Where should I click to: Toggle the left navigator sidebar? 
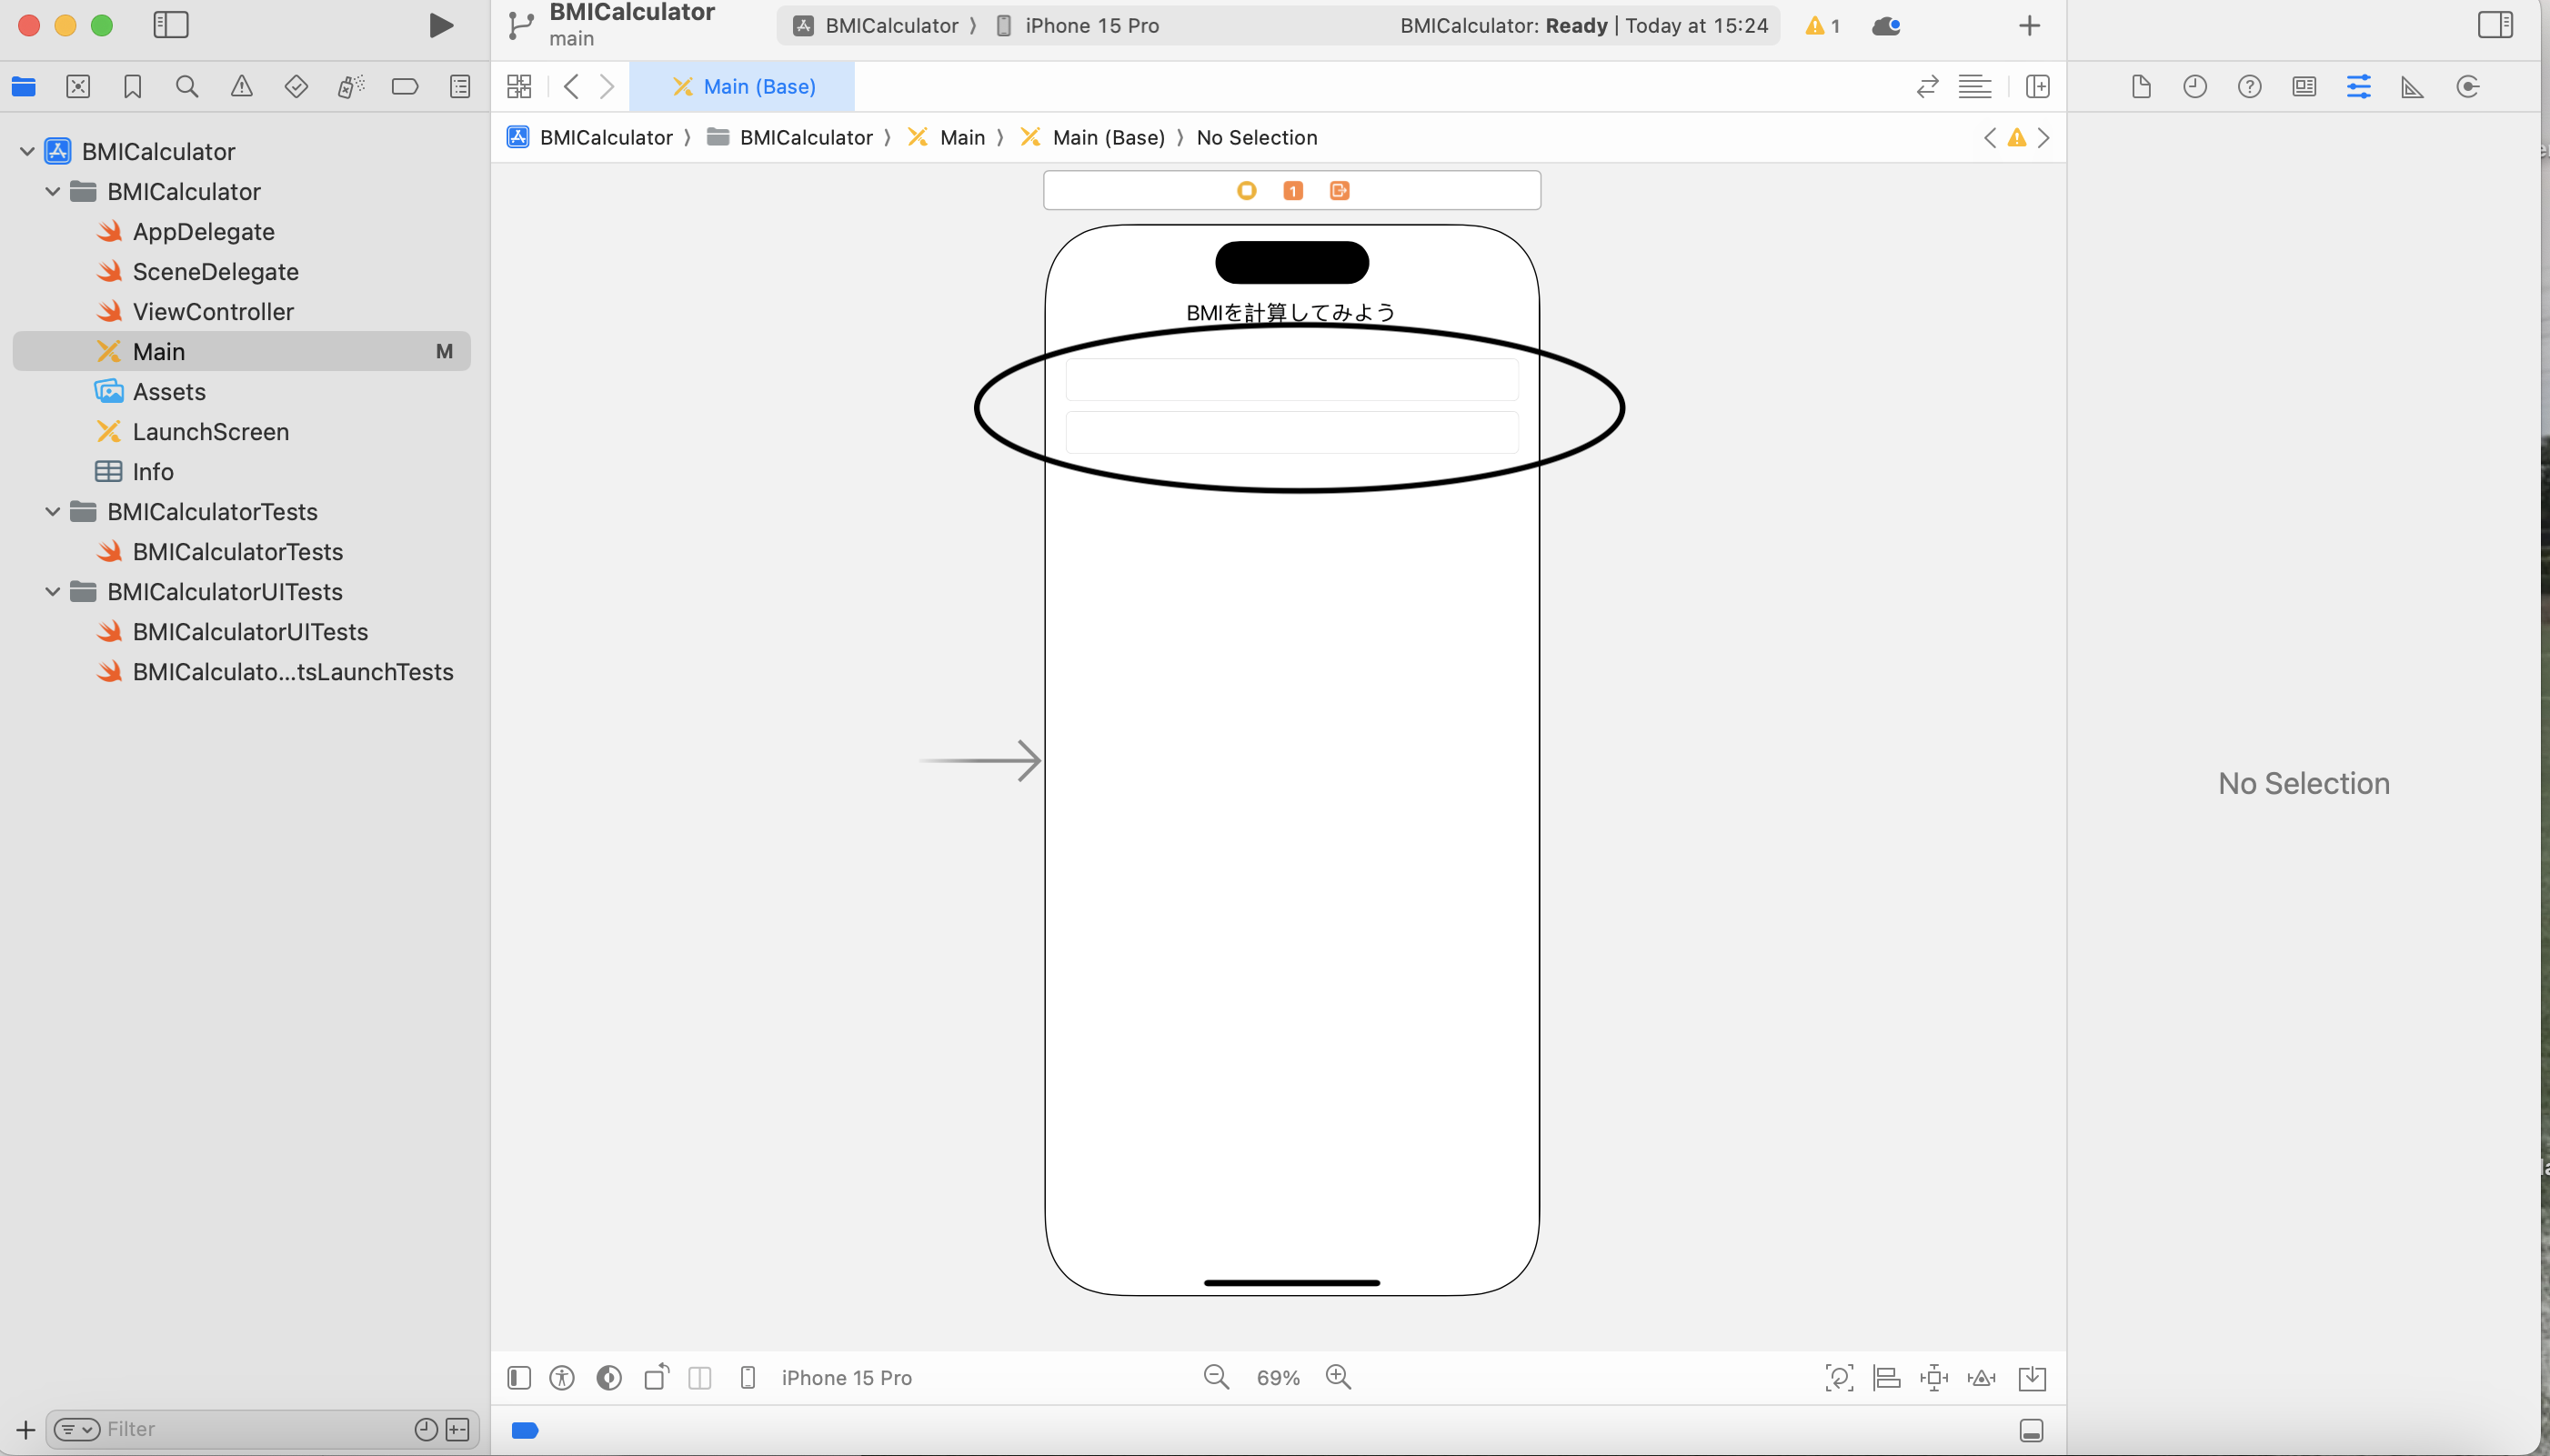171,25
